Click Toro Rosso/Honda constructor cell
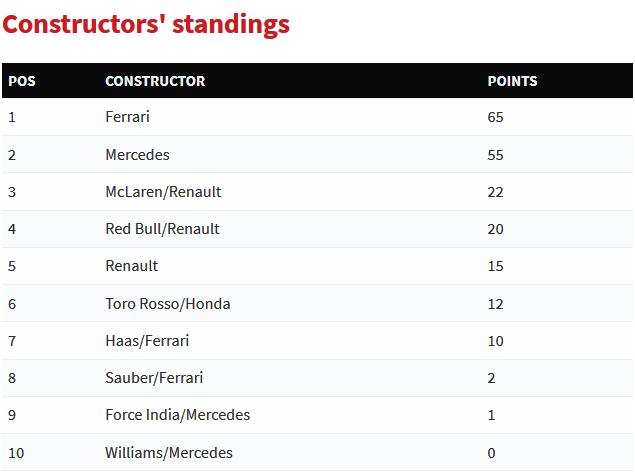Viewport: 635px width, 475px height. click(168, 304)
